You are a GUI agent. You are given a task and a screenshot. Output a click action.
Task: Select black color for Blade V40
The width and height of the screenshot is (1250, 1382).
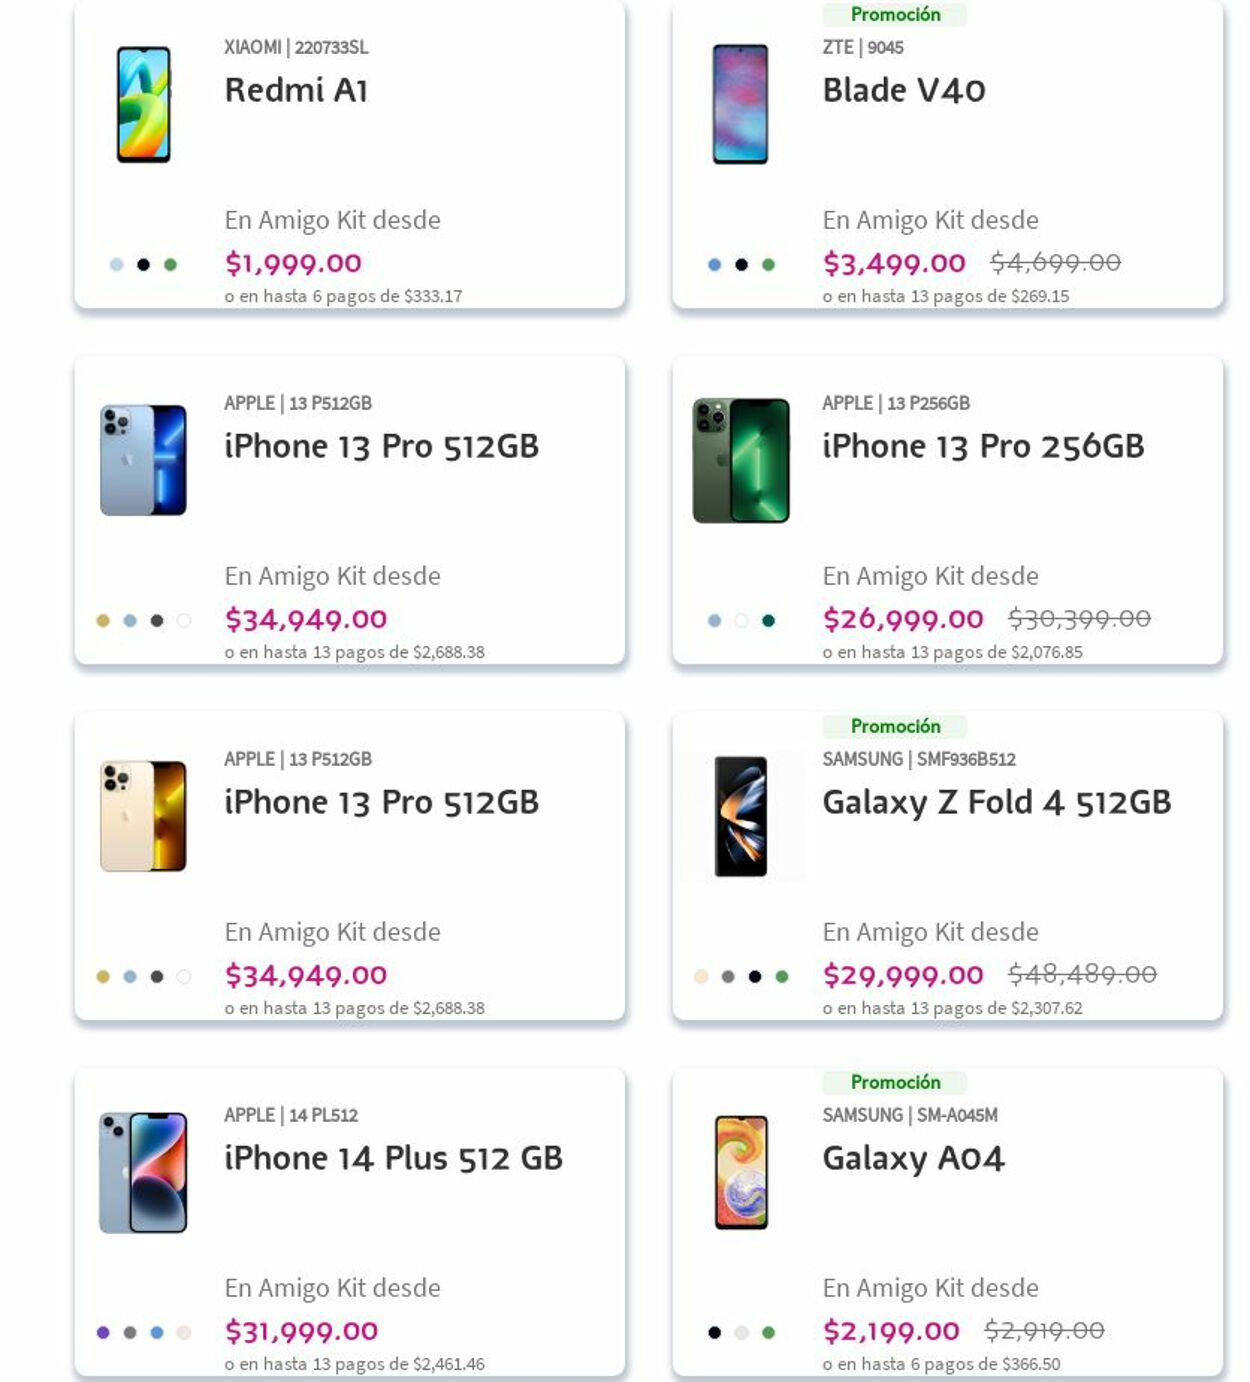741,265
